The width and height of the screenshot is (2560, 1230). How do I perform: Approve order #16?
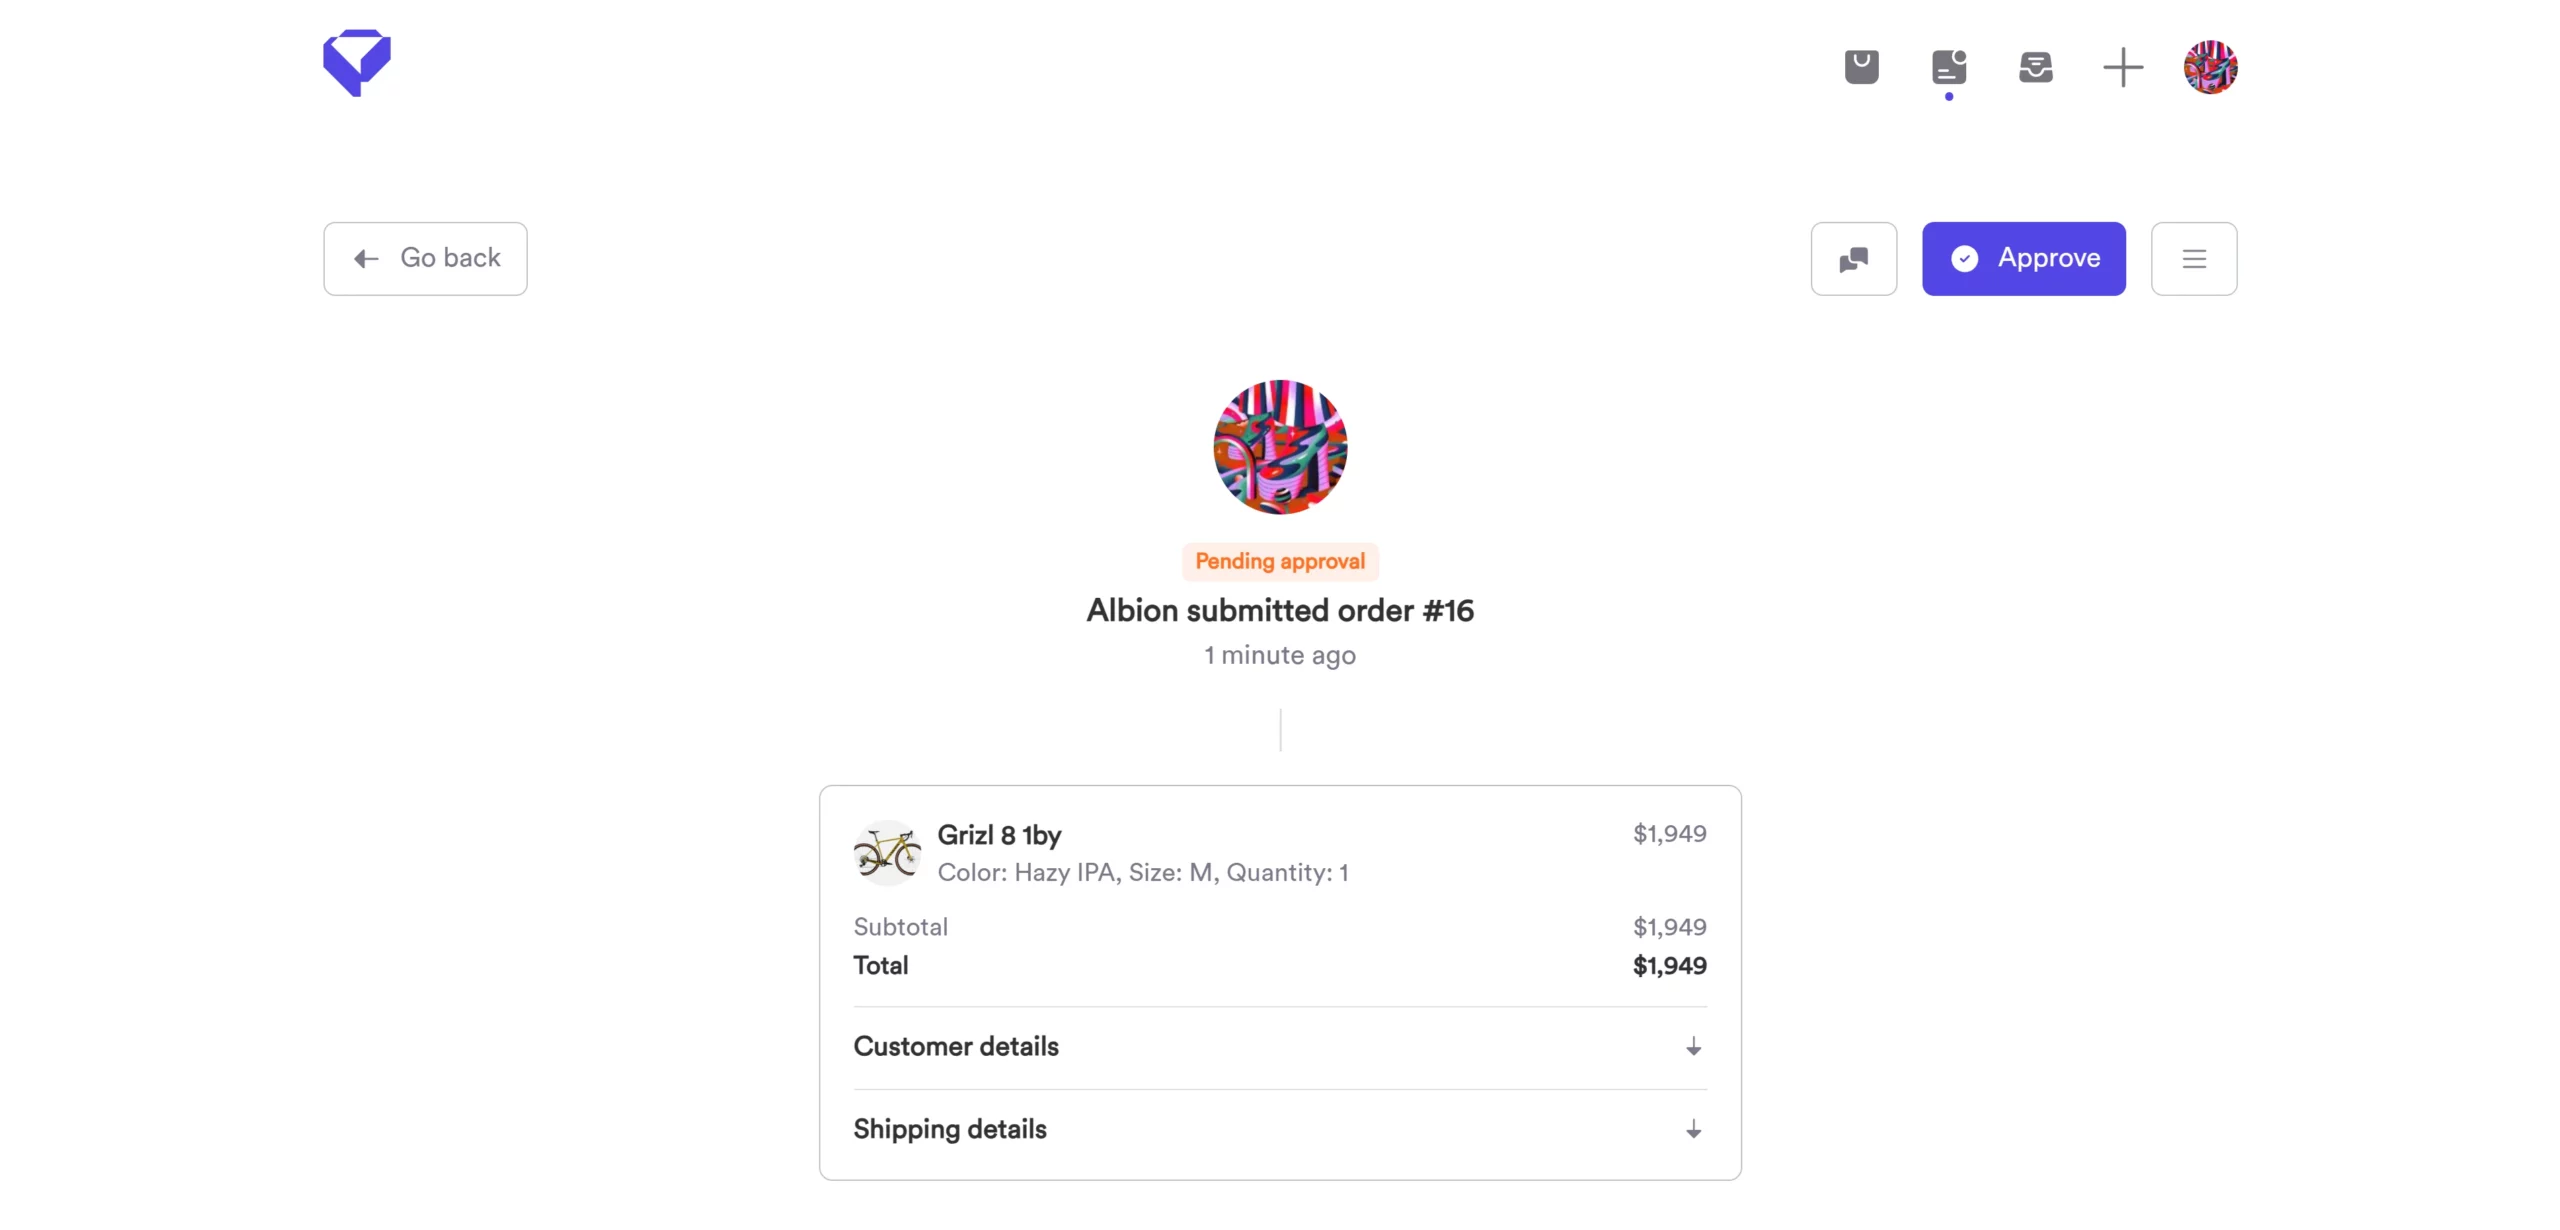[2023, 259]
